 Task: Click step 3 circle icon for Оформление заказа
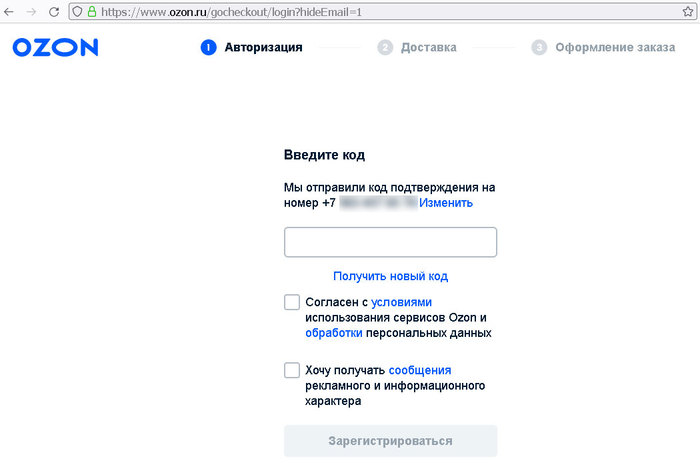pos(539,47)
